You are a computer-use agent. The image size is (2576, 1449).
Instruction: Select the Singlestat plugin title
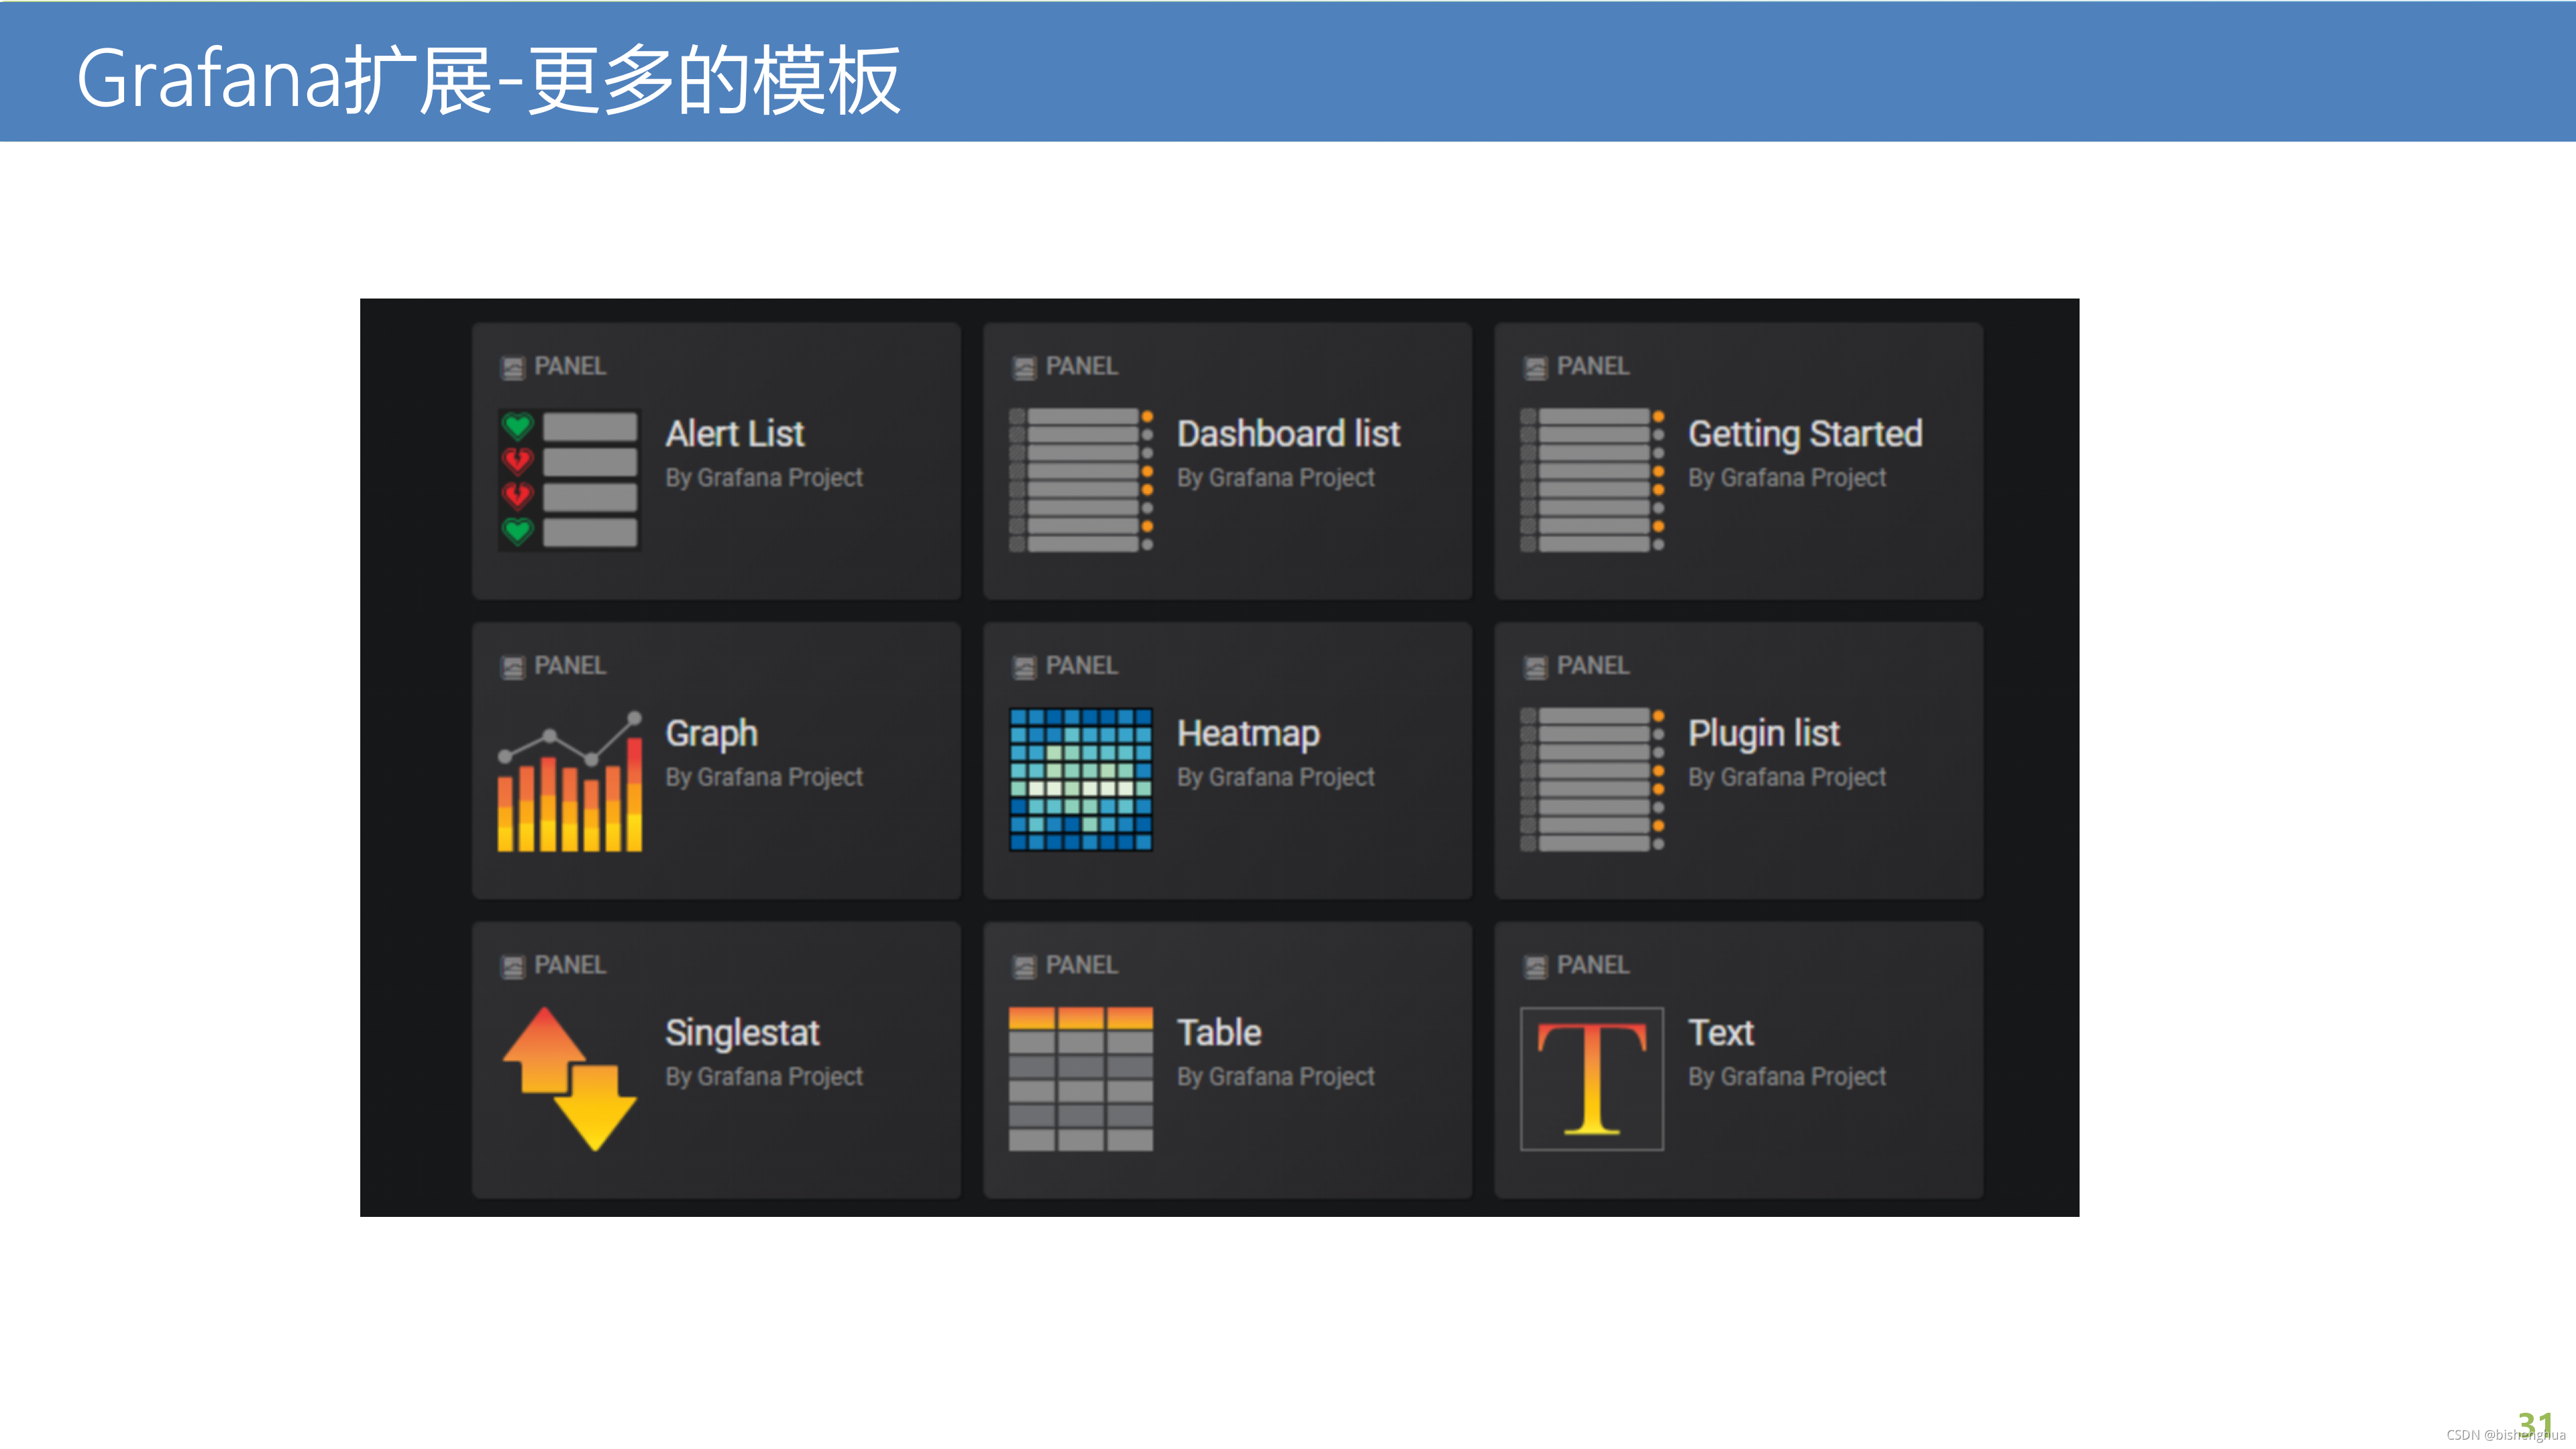[x=742, y=1033]
